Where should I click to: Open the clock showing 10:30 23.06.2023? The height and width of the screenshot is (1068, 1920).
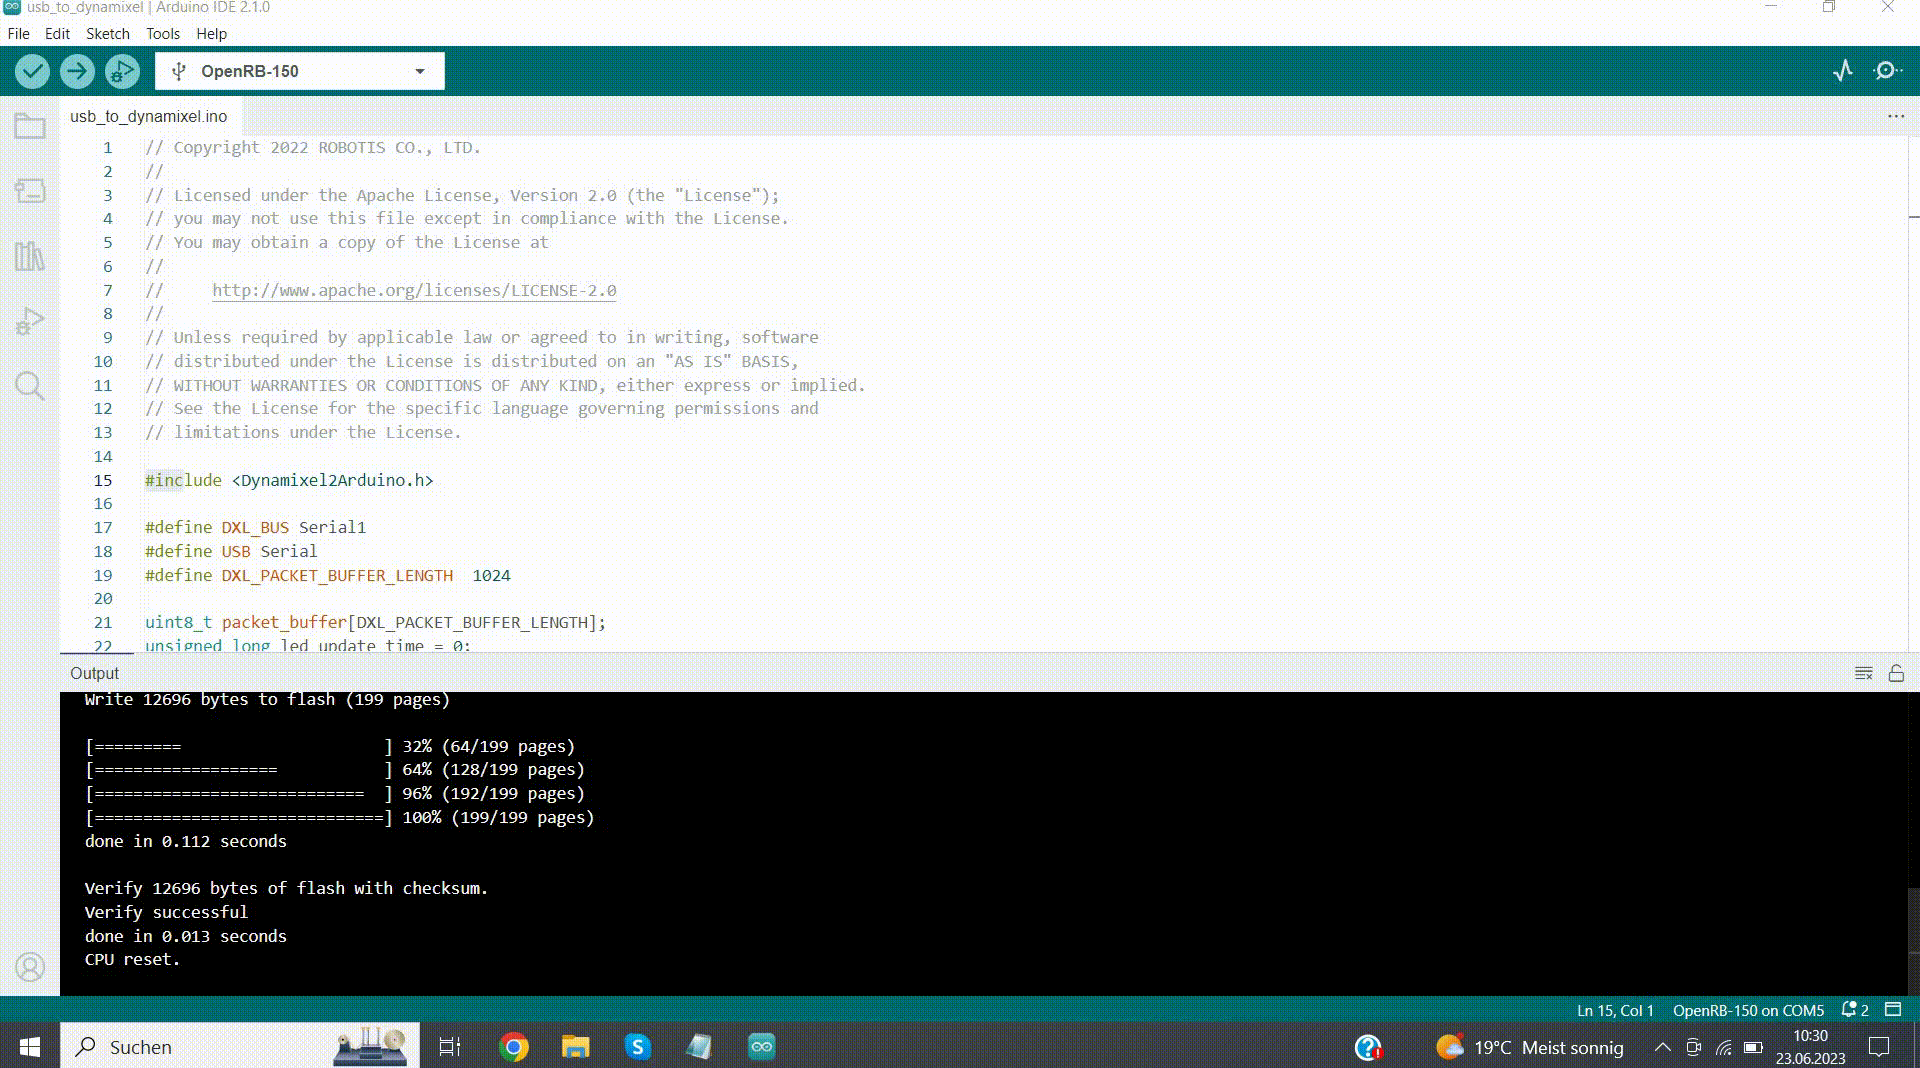(x=1810, y=1047)
